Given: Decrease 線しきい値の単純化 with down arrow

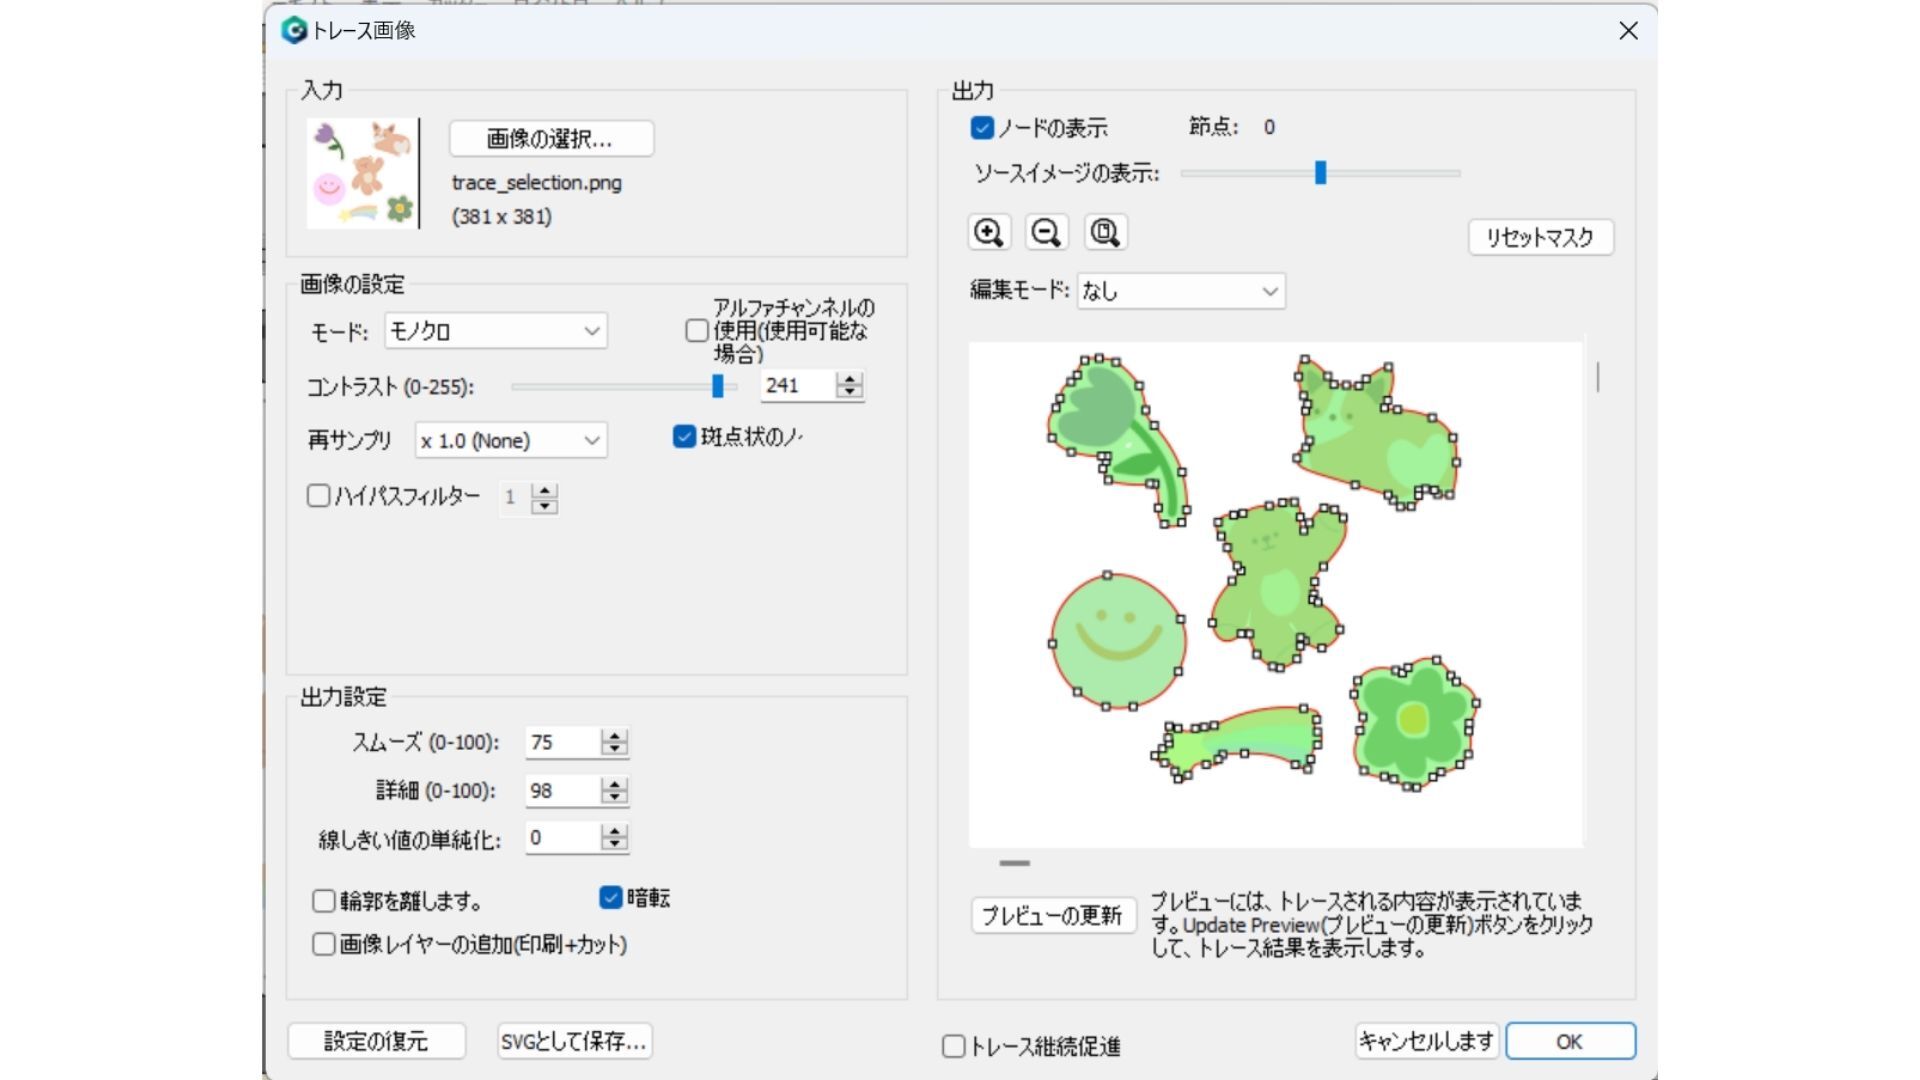Looking at the screenshot, I should (615, 844).
